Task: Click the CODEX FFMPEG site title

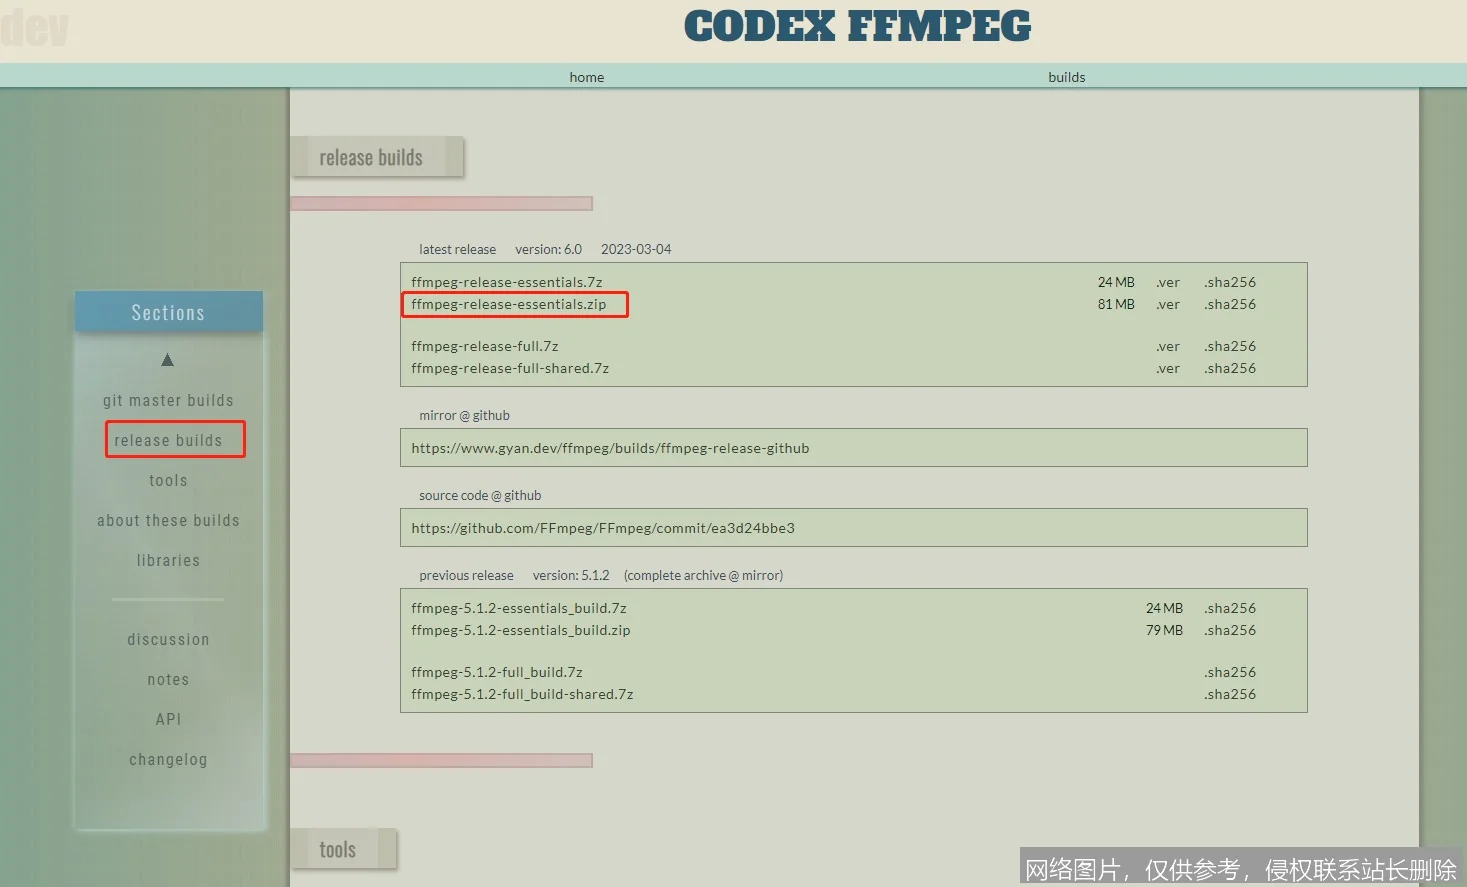Action: point(857,27)
